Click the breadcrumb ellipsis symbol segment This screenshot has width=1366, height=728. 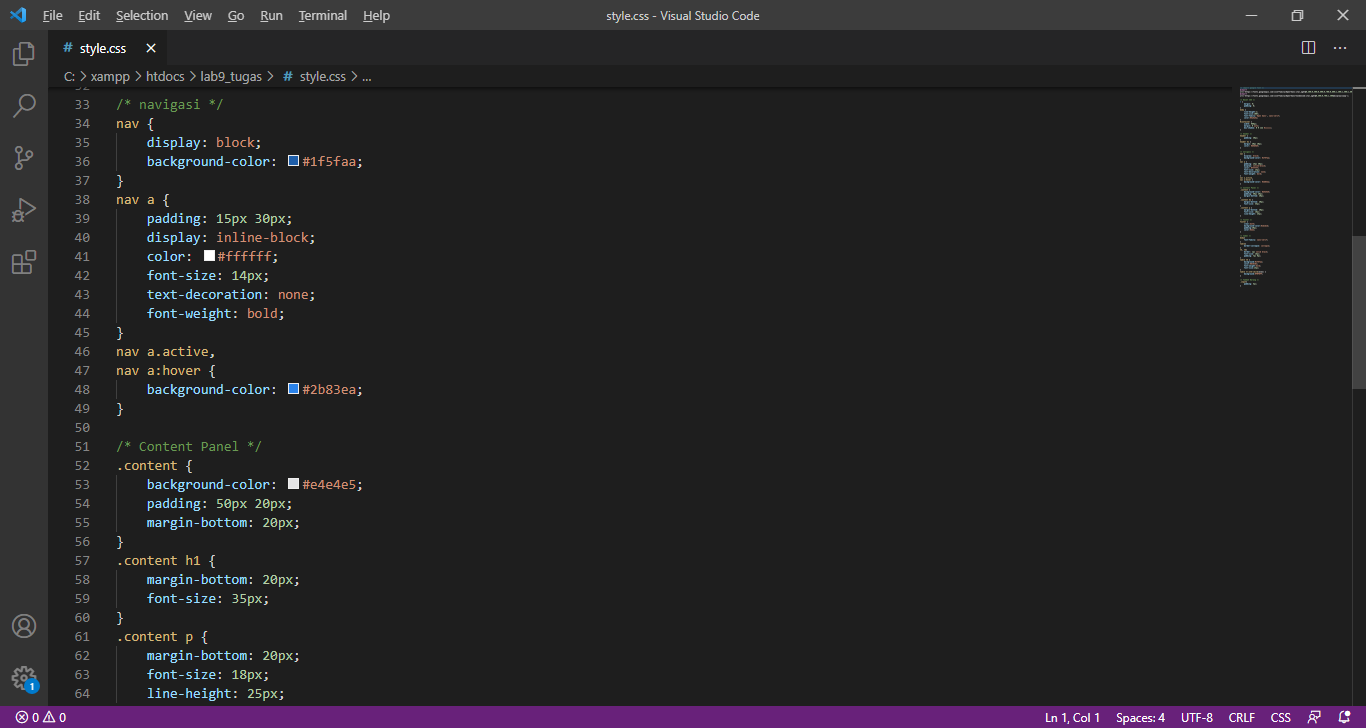coord(366,76)
